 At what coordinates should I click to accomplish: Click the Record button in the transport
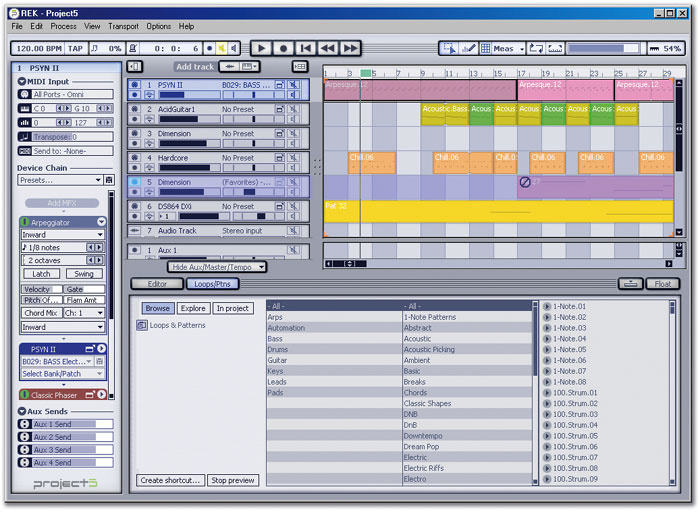click(x=283, y=48)
